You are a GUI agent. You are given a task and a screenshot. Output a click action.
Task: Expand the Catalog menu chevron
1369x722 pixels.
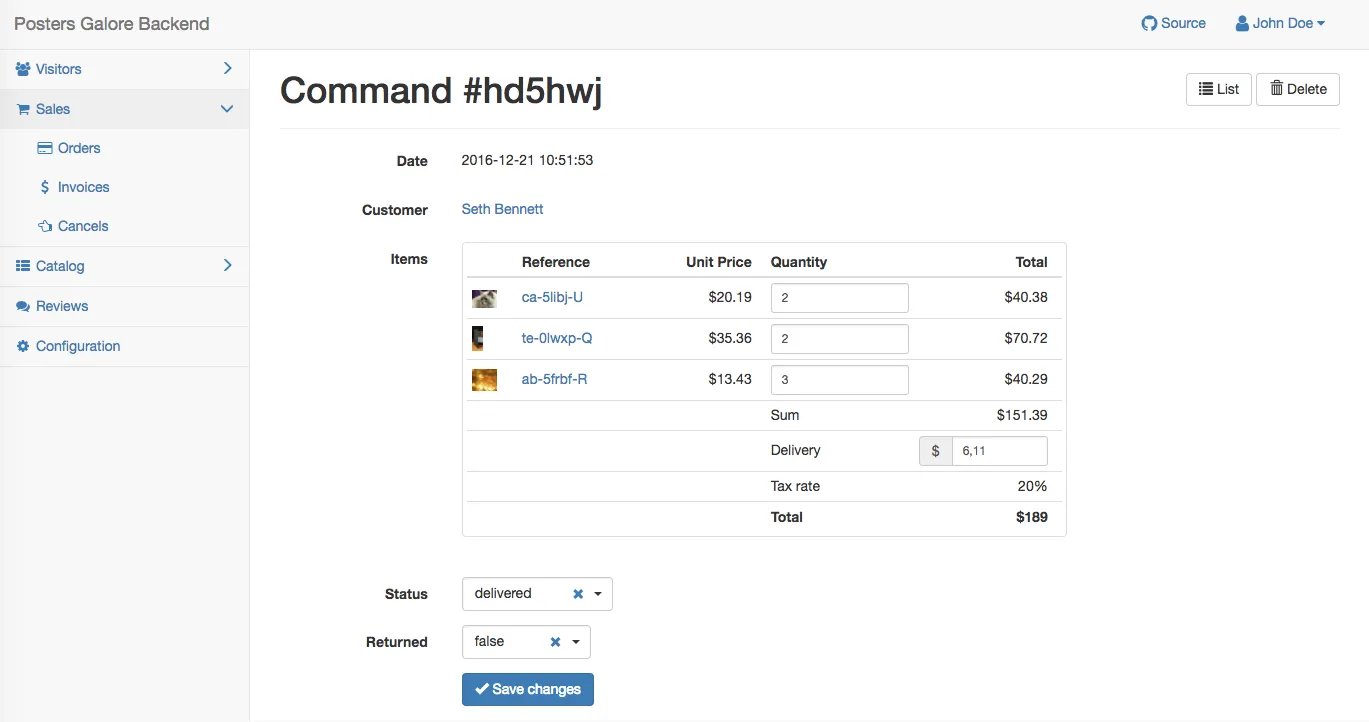[x=227, y=265]
